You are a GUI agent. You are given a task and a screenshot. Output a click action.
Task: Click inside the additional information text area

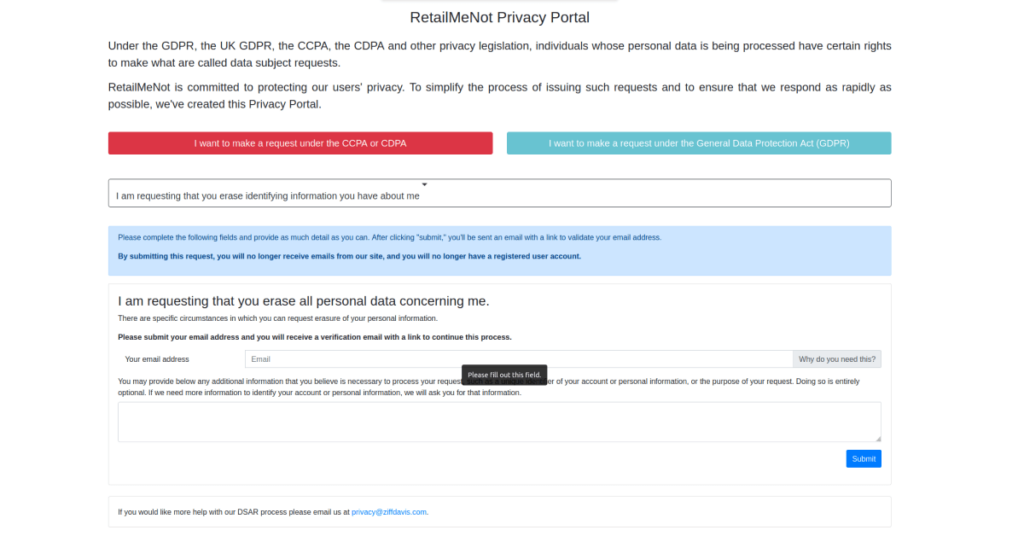(499, 421)
